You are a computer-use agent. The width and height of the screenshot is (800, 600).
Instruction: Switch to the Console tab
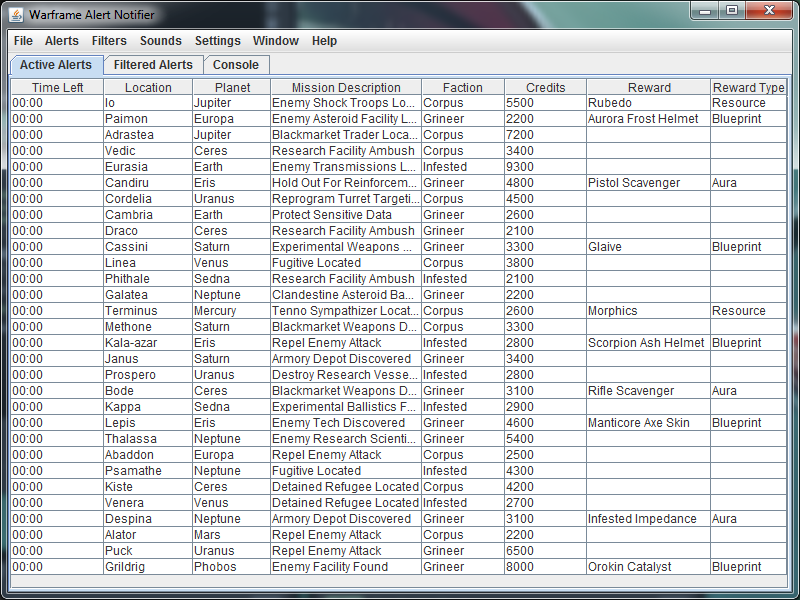click(236, 65)
